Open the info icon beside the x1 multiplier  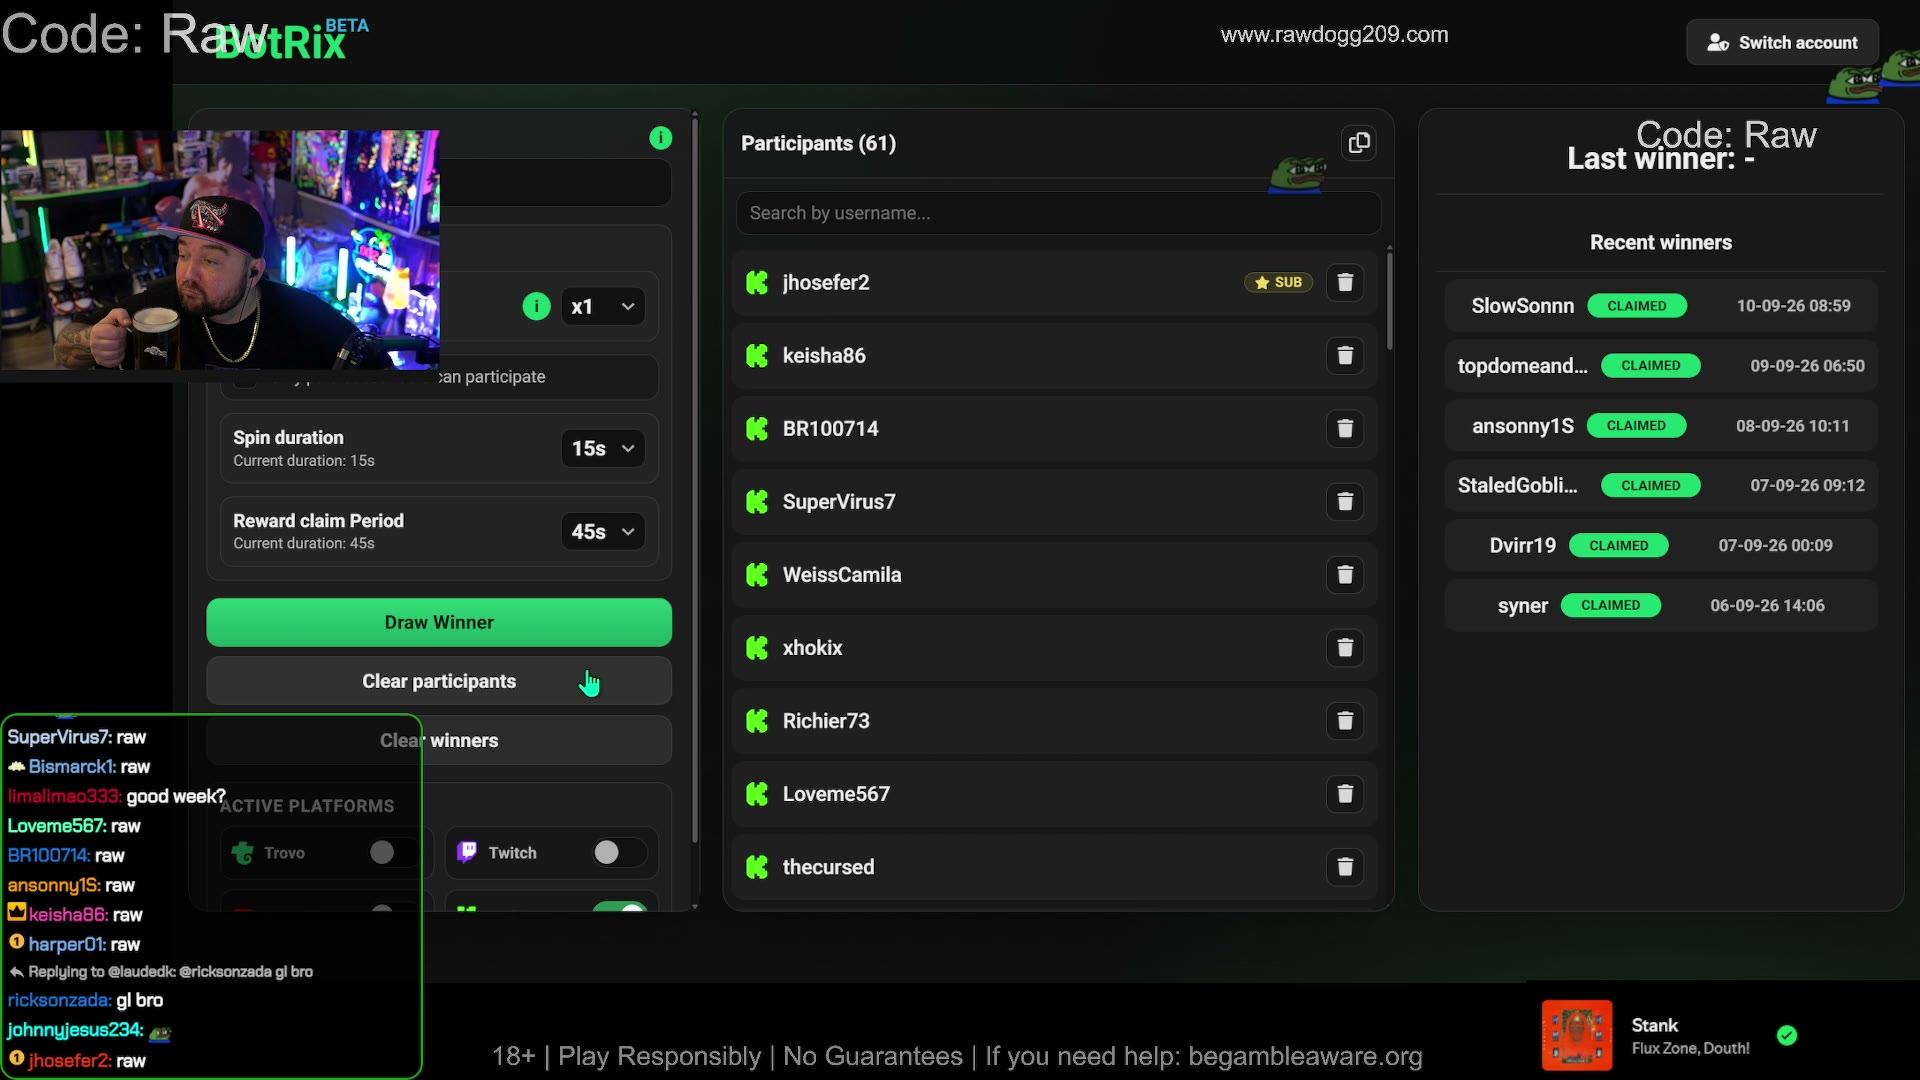click(537, 306)
